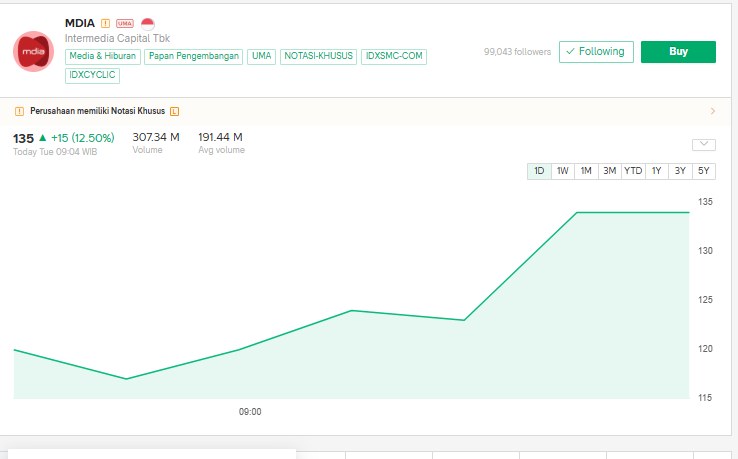Click the 307.34 M volume value
This screenshot has height=459, width=738.
(x=156, y=137)
